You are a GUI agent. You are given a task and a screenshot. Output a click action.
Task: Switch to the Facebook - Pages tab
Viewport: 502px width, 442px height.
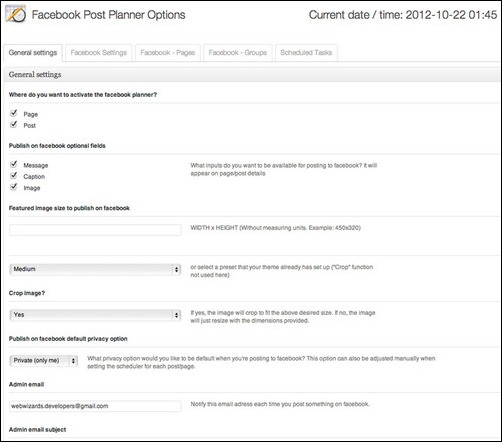[168, 53]
